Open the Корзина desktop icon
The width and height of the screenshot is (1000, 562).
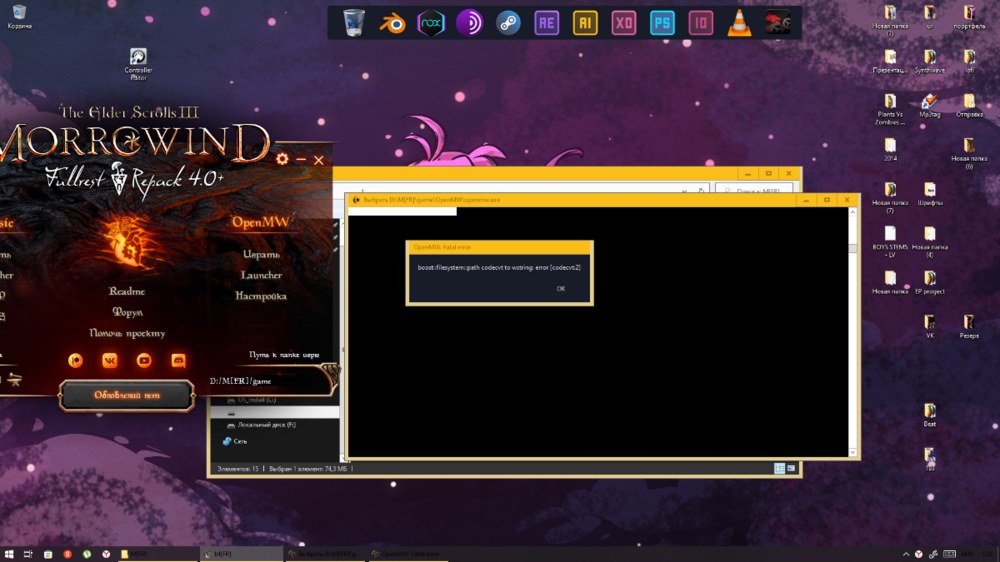click(19, 17)
